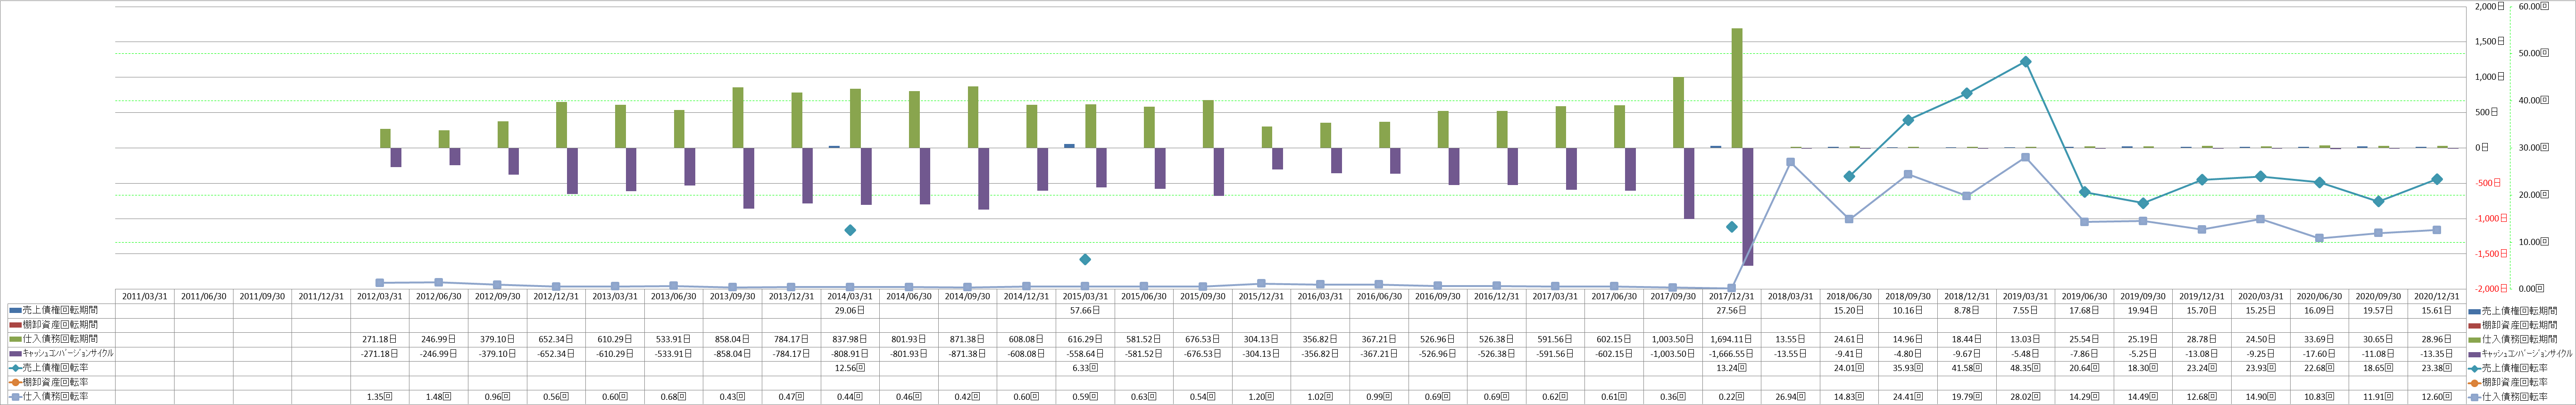Click the 12.56回 cell
Image resolution: width=2576 pixels, height=405 pixels.
[850, 368]
